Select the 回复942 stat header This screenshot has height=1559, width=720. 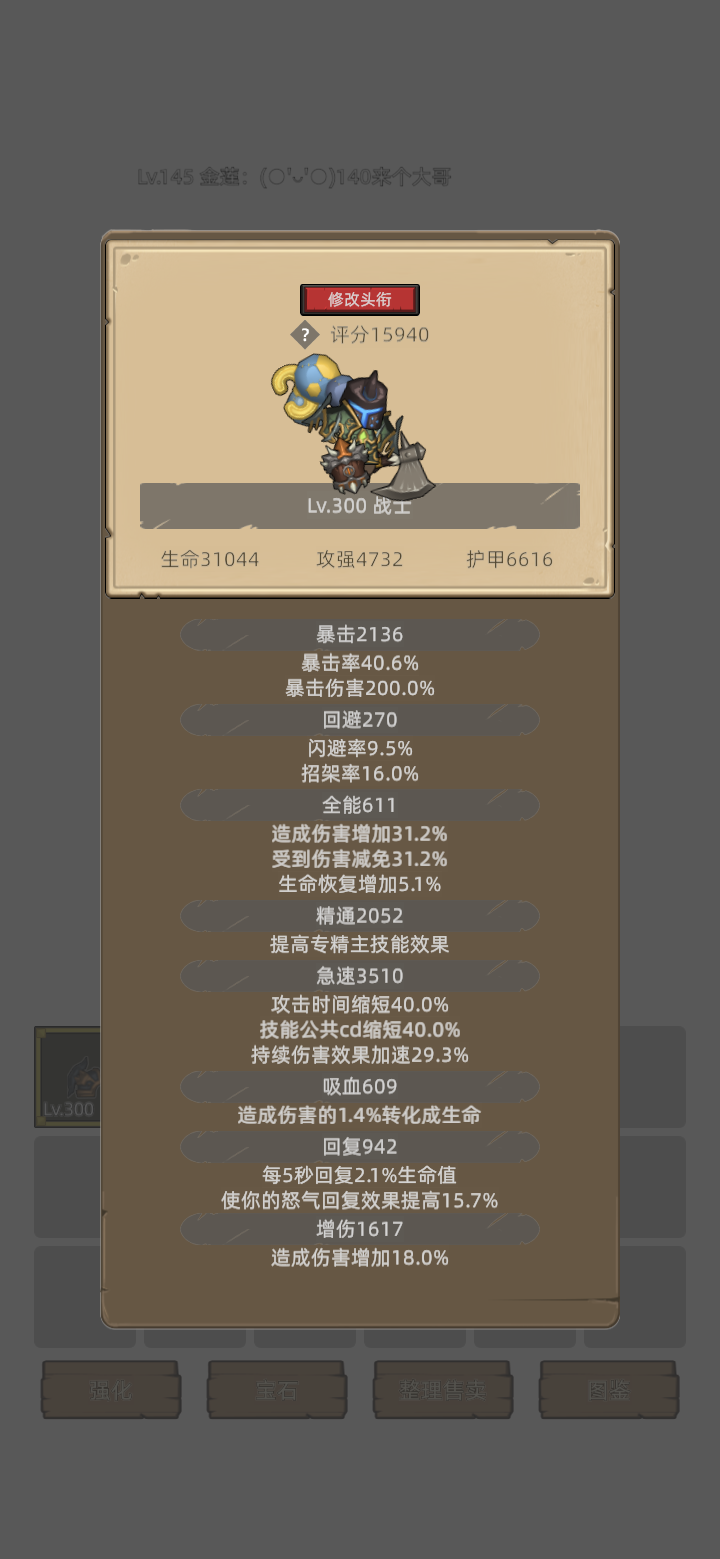tap(360, 1147)
